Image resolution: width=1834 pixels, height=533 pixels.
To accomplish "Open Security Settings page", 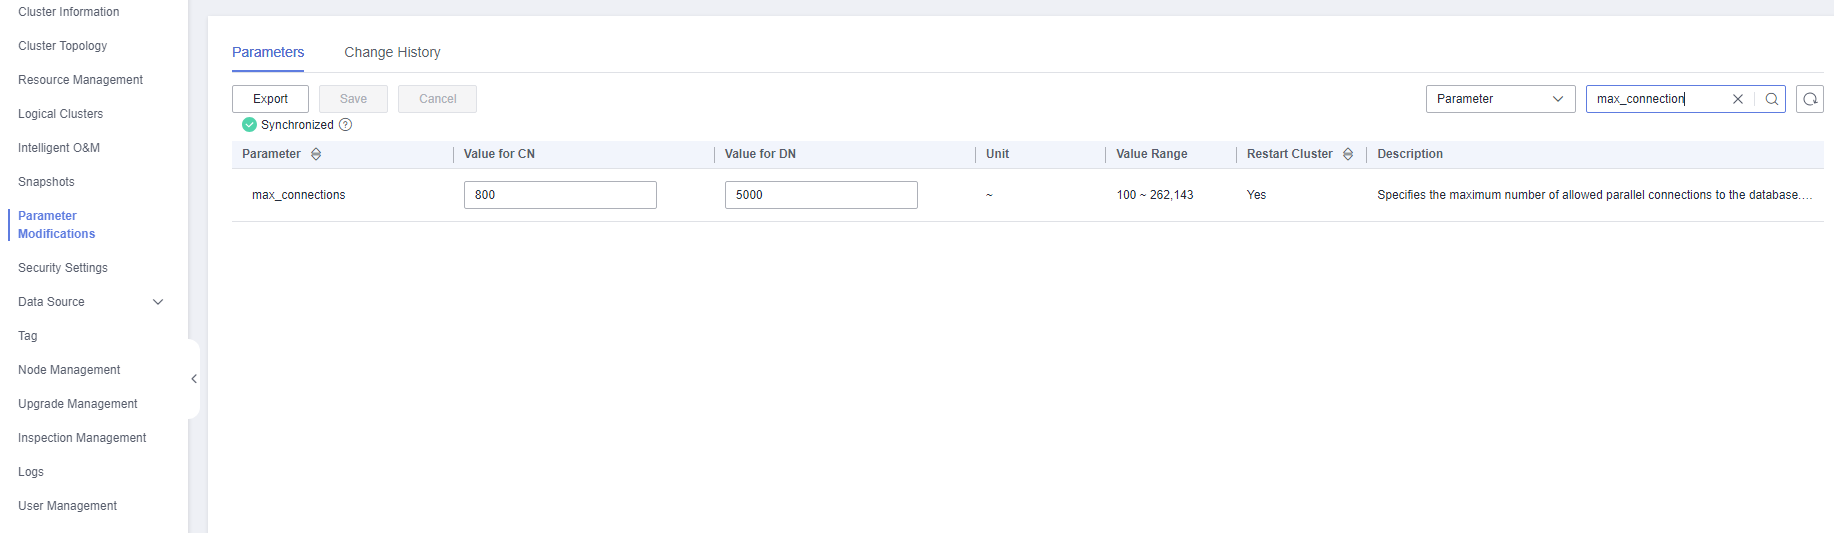I will 62,268.
